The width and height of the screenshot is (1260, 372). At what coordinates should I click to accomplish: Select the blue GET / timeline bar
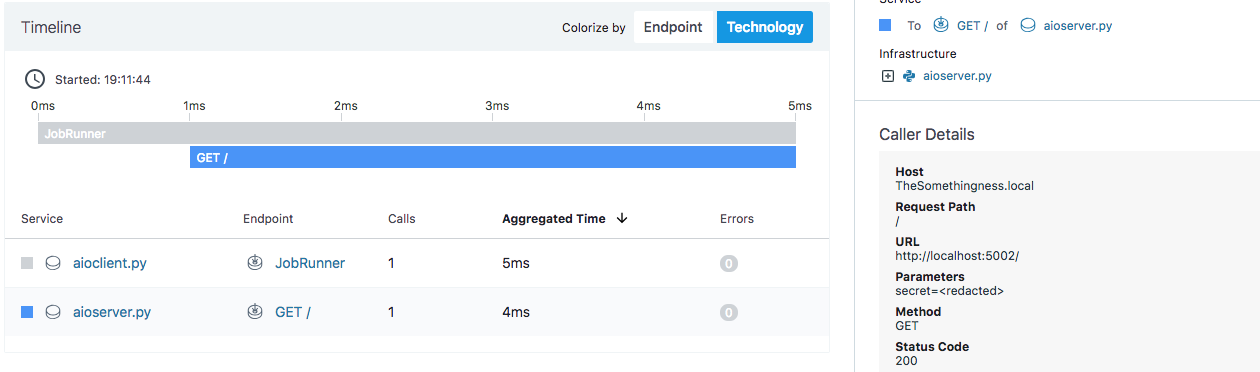tap(493, 157)
